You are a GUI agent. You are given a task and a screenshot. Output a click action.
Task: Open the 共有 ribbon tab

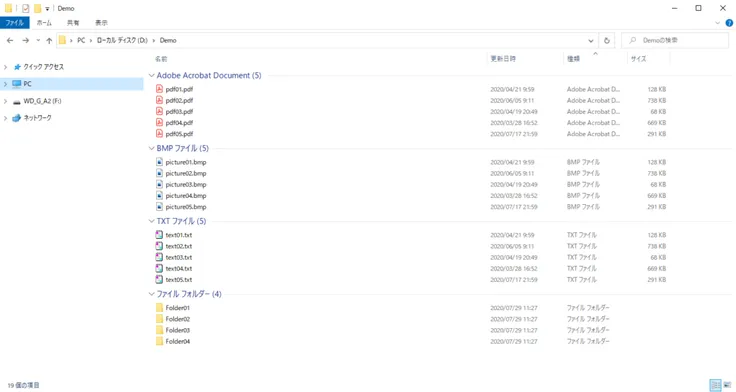coord(73,23)
